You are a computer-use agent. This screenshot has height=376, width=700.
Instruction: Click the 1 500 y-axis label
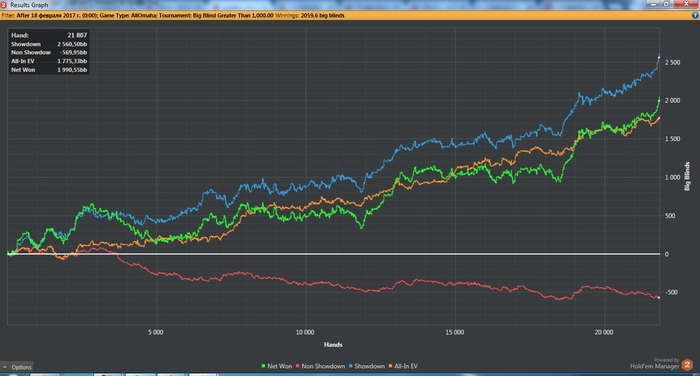click(x=673, y=139)
